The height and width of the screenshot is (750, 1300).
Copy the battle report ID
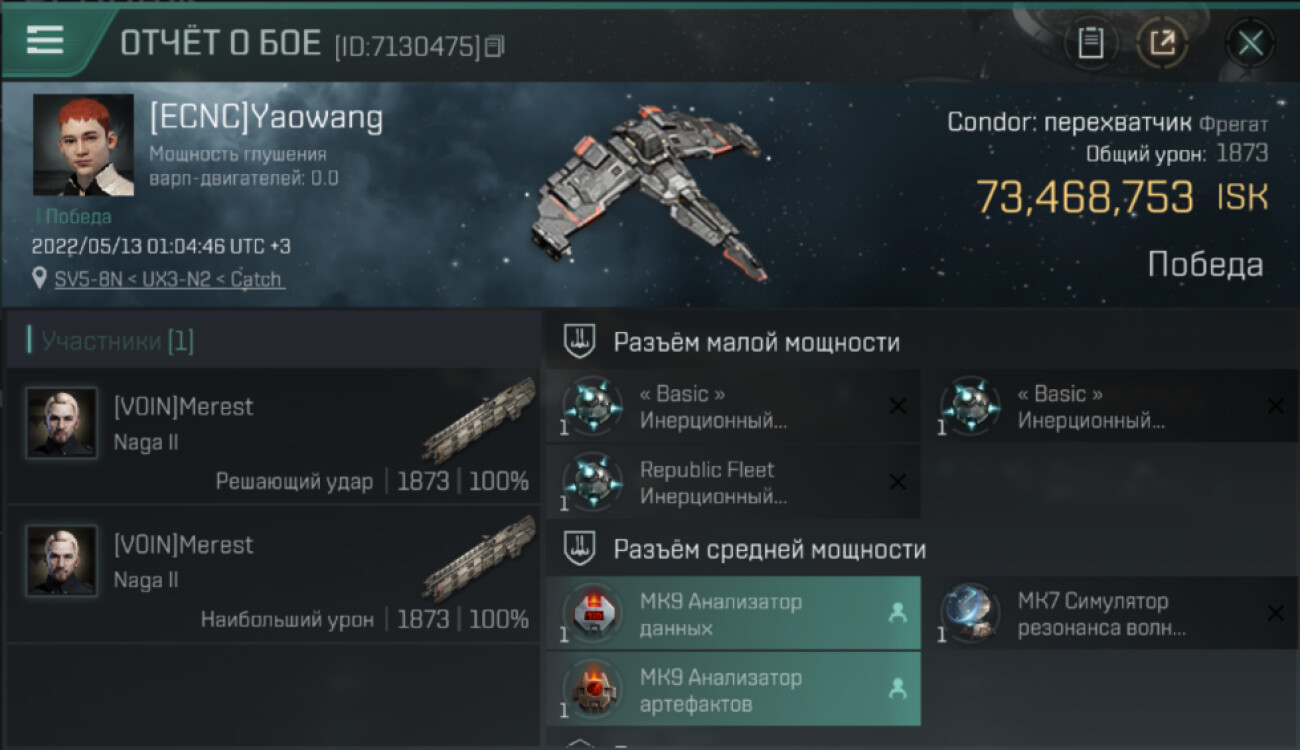[x=495, y=46]
